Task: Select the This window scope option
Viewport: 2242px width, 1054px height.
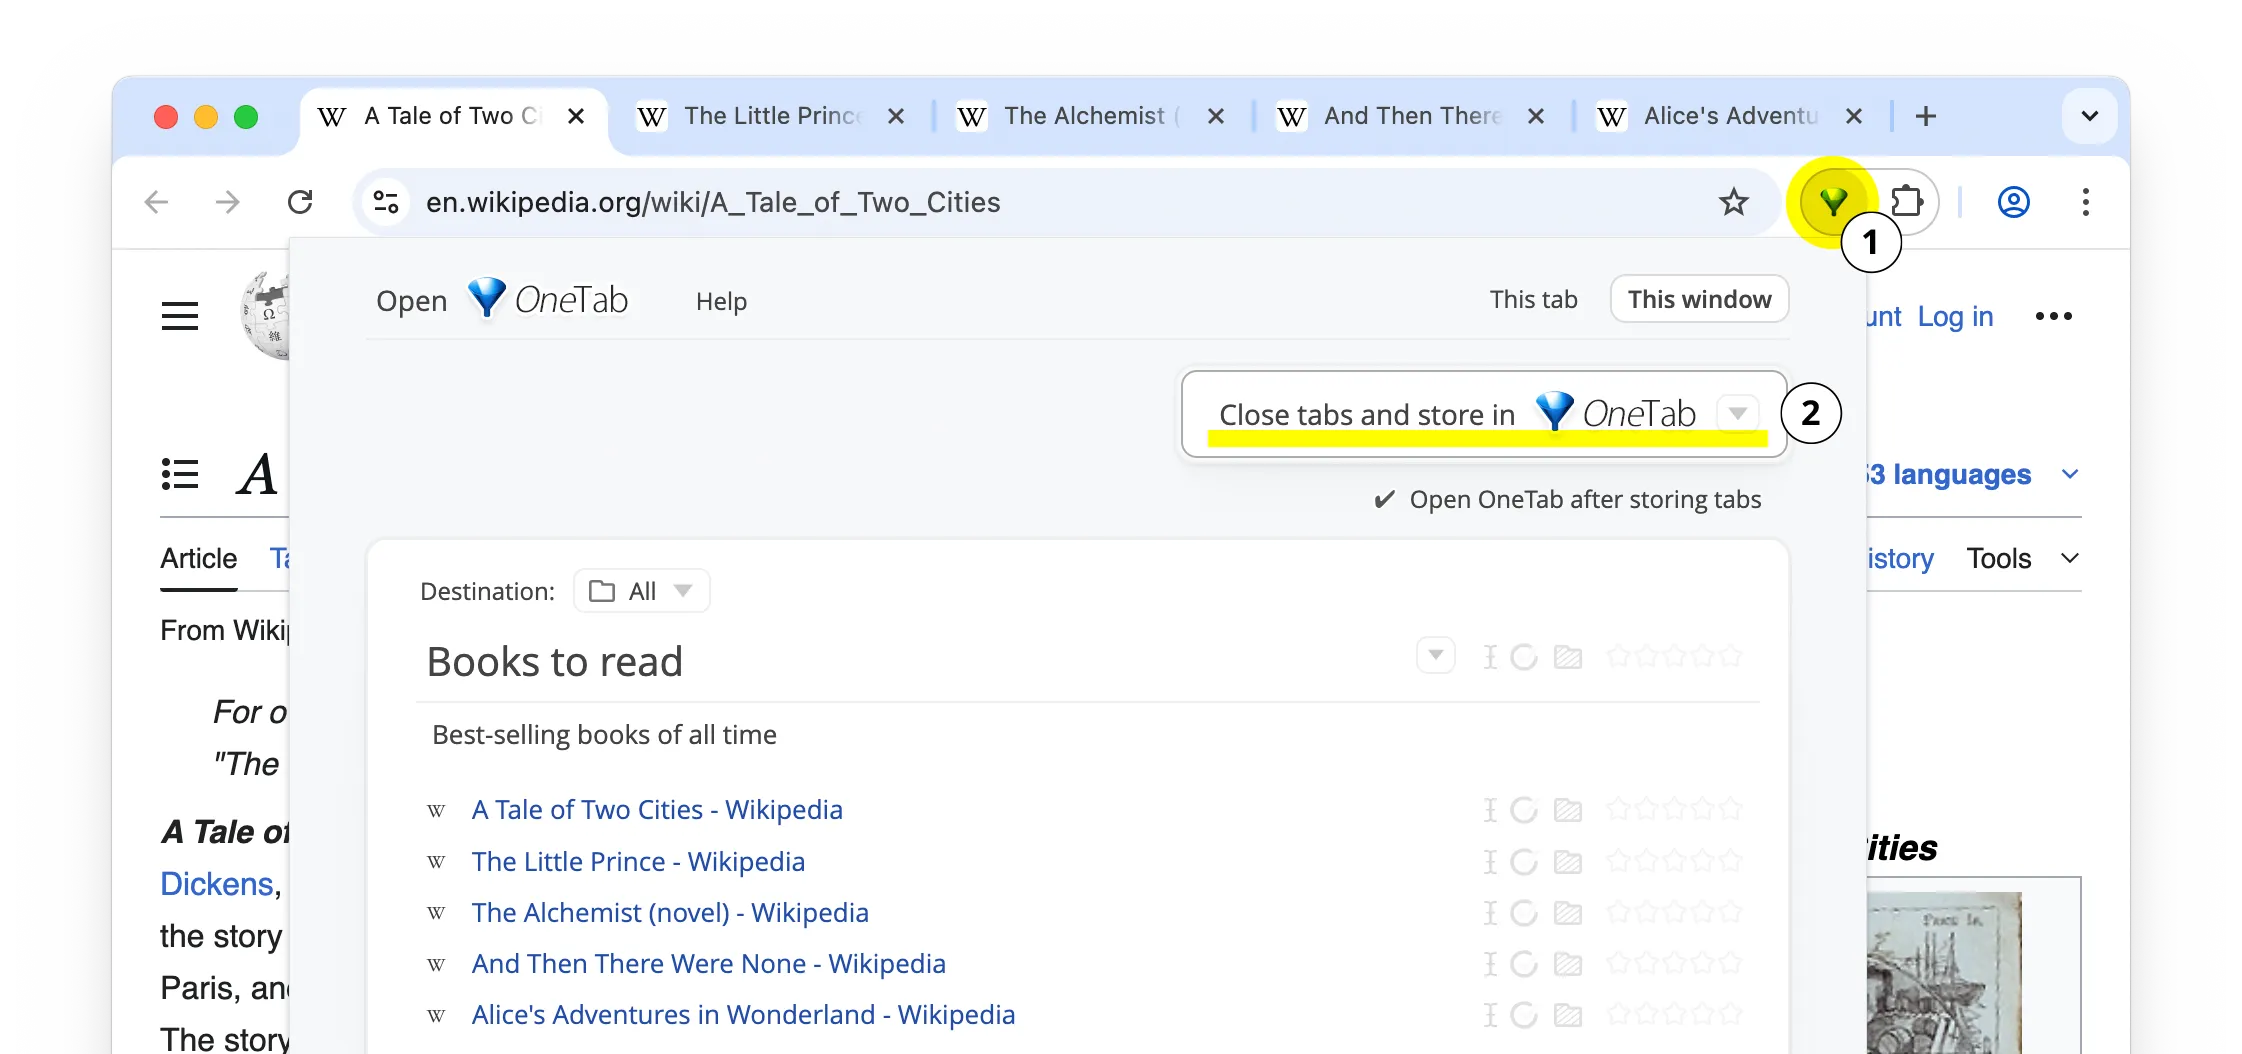Action: 1699,299
